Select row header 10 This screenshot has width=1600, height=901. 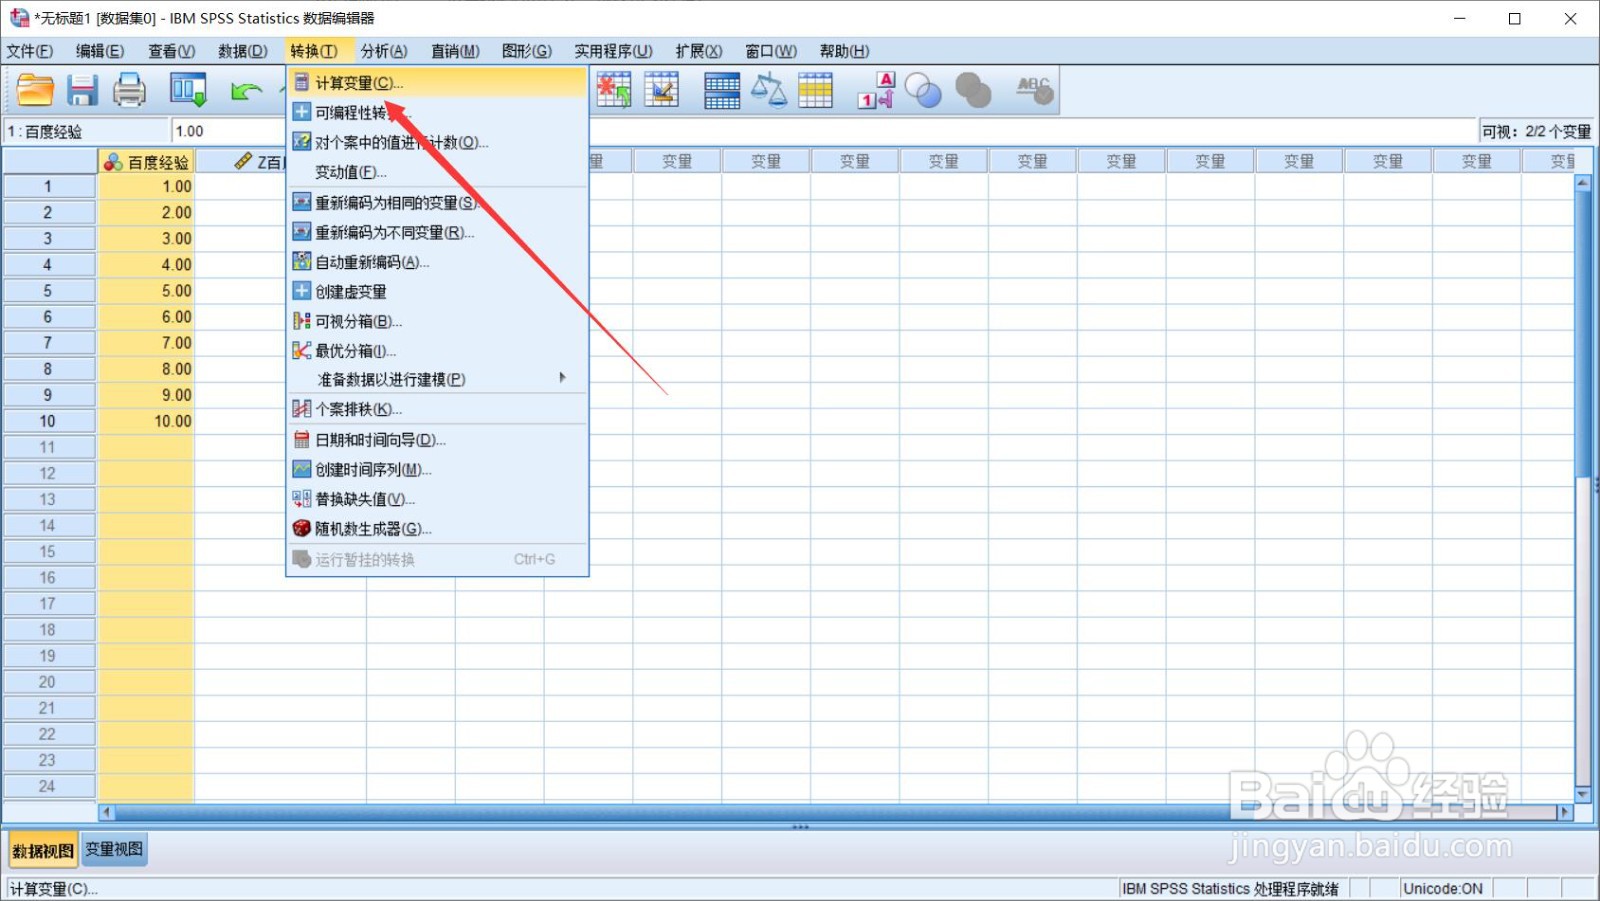pyautogui.click(x=48, y=421)
